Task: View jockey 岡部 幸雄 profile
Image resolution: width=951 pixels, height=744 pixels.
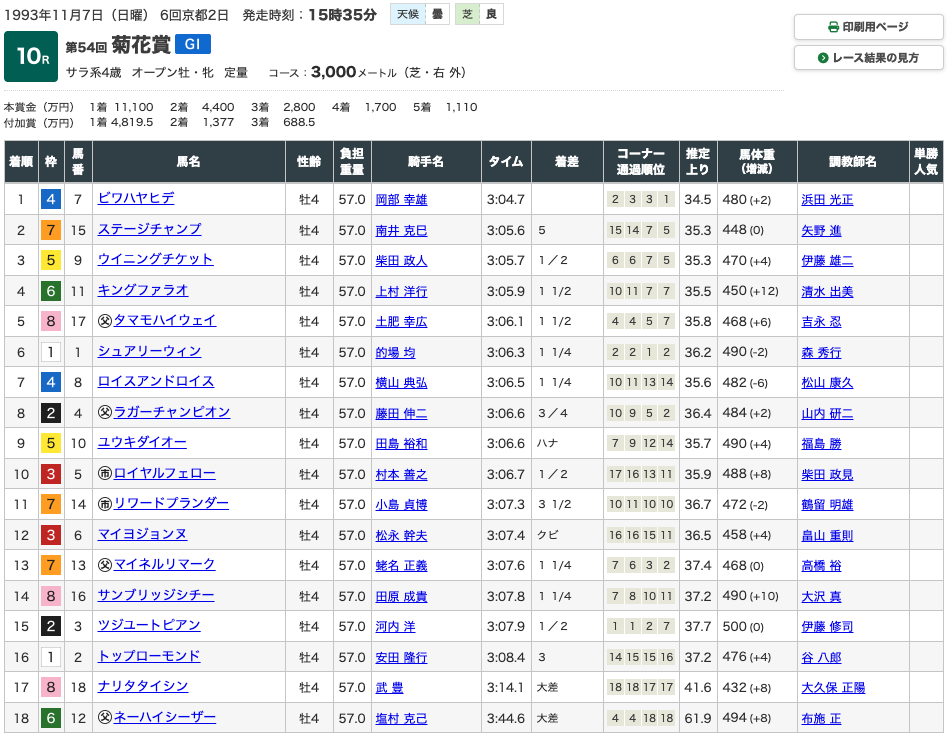Action: [x=400, y=200]
